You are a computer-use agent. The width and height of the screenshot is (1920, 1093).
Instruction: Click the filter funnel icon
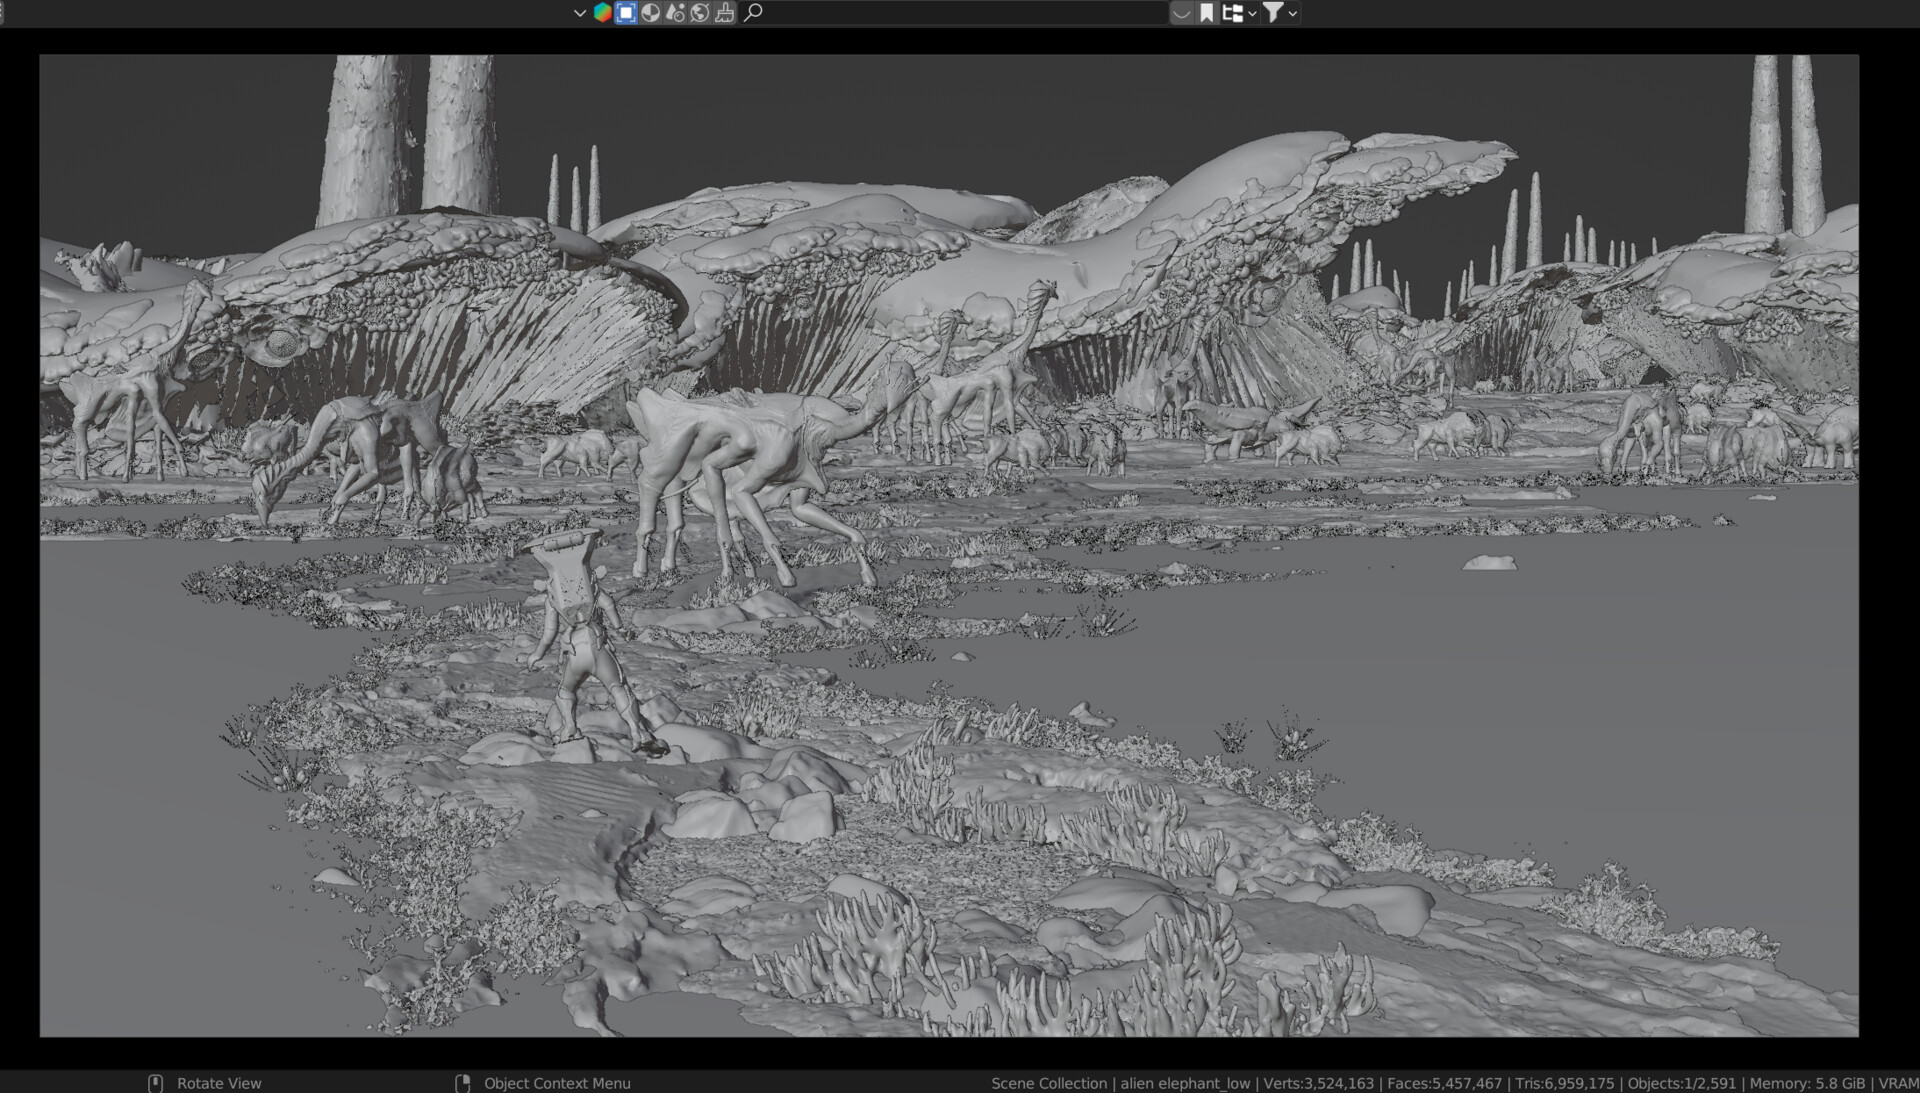coord(1272,12)
